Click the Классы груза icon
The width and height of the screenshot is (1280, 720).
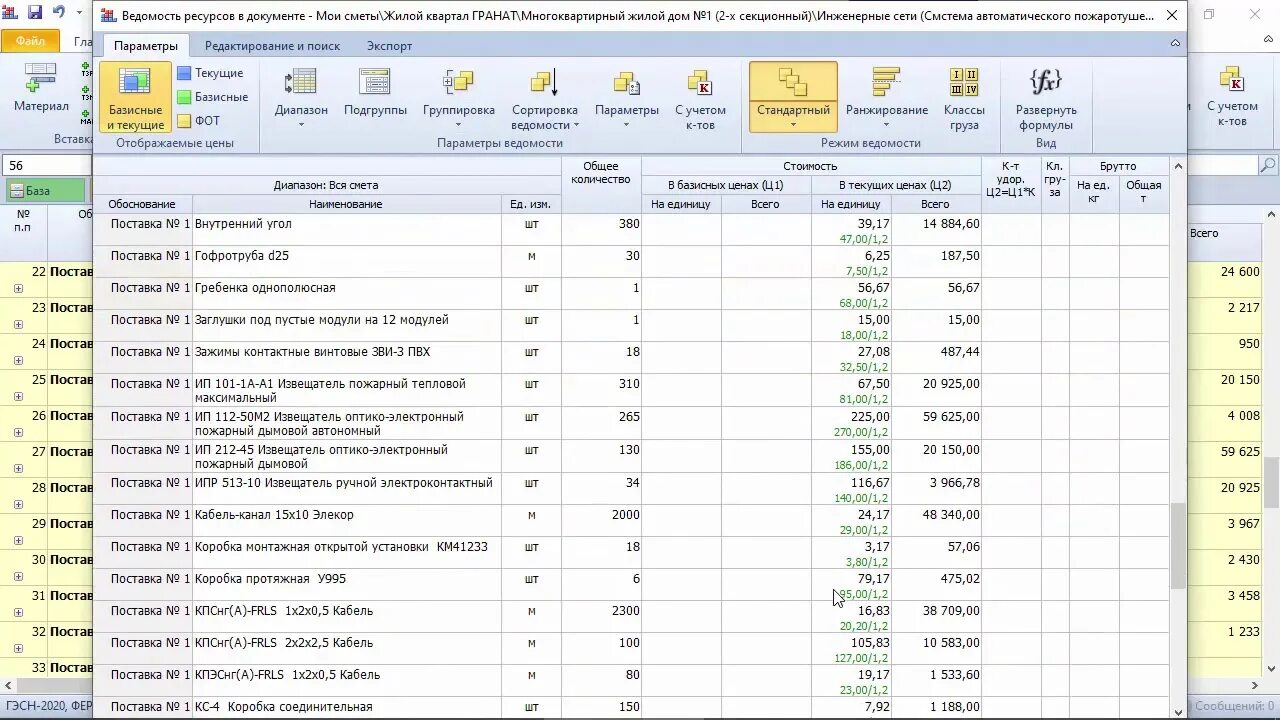click(964, 83)
